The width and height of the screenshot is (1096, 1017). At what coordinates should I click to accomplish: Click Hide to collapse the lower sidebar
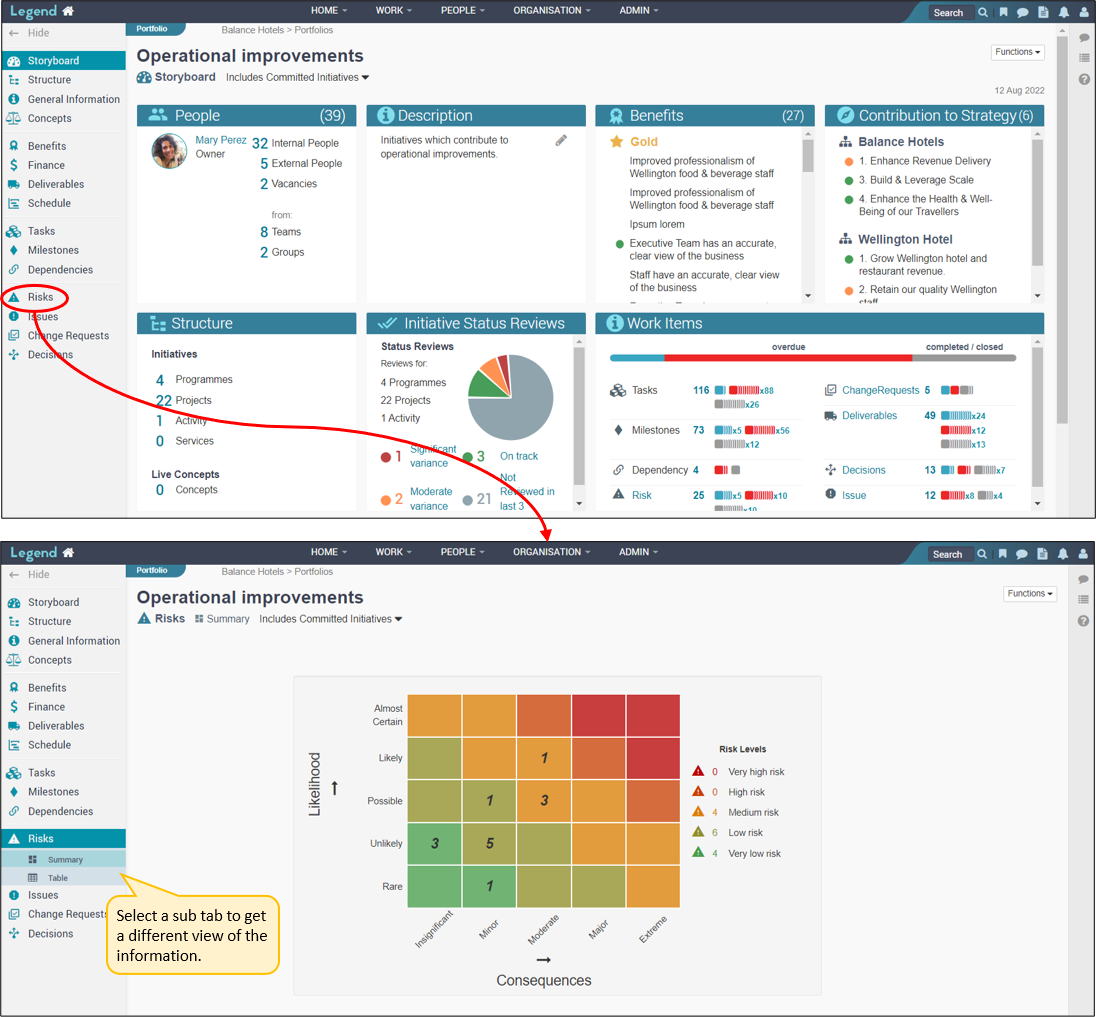click(29, 575)
